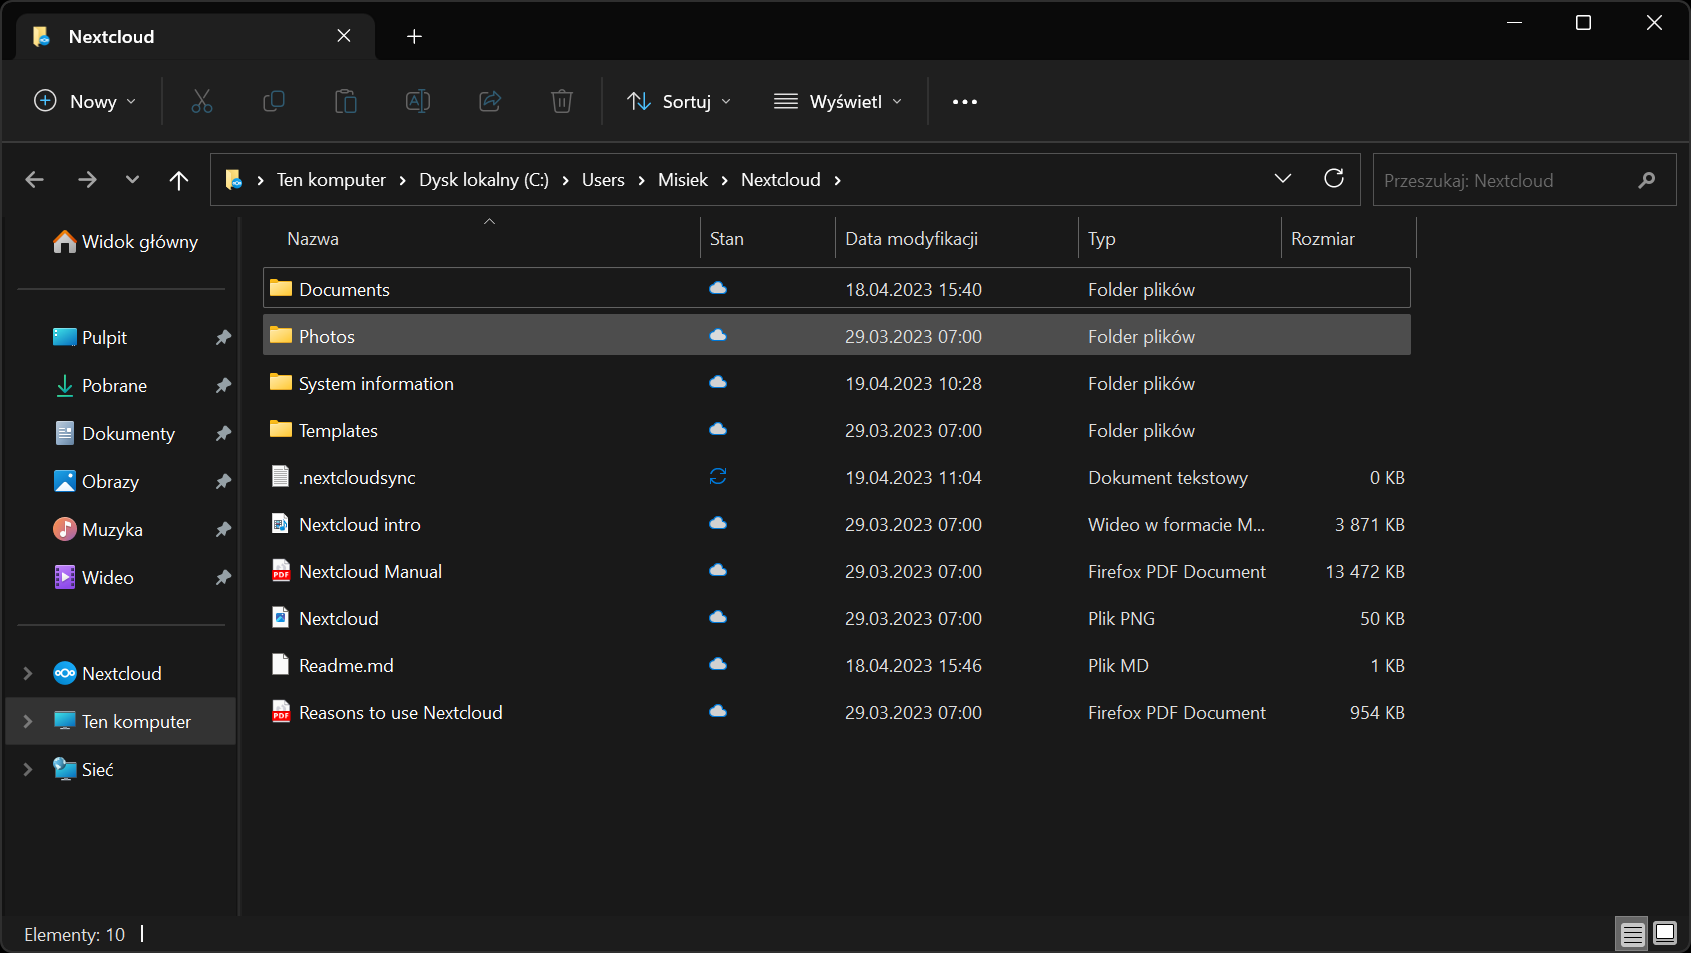Click Misiek in the breadcrumb path

click(x=683, y=180)
